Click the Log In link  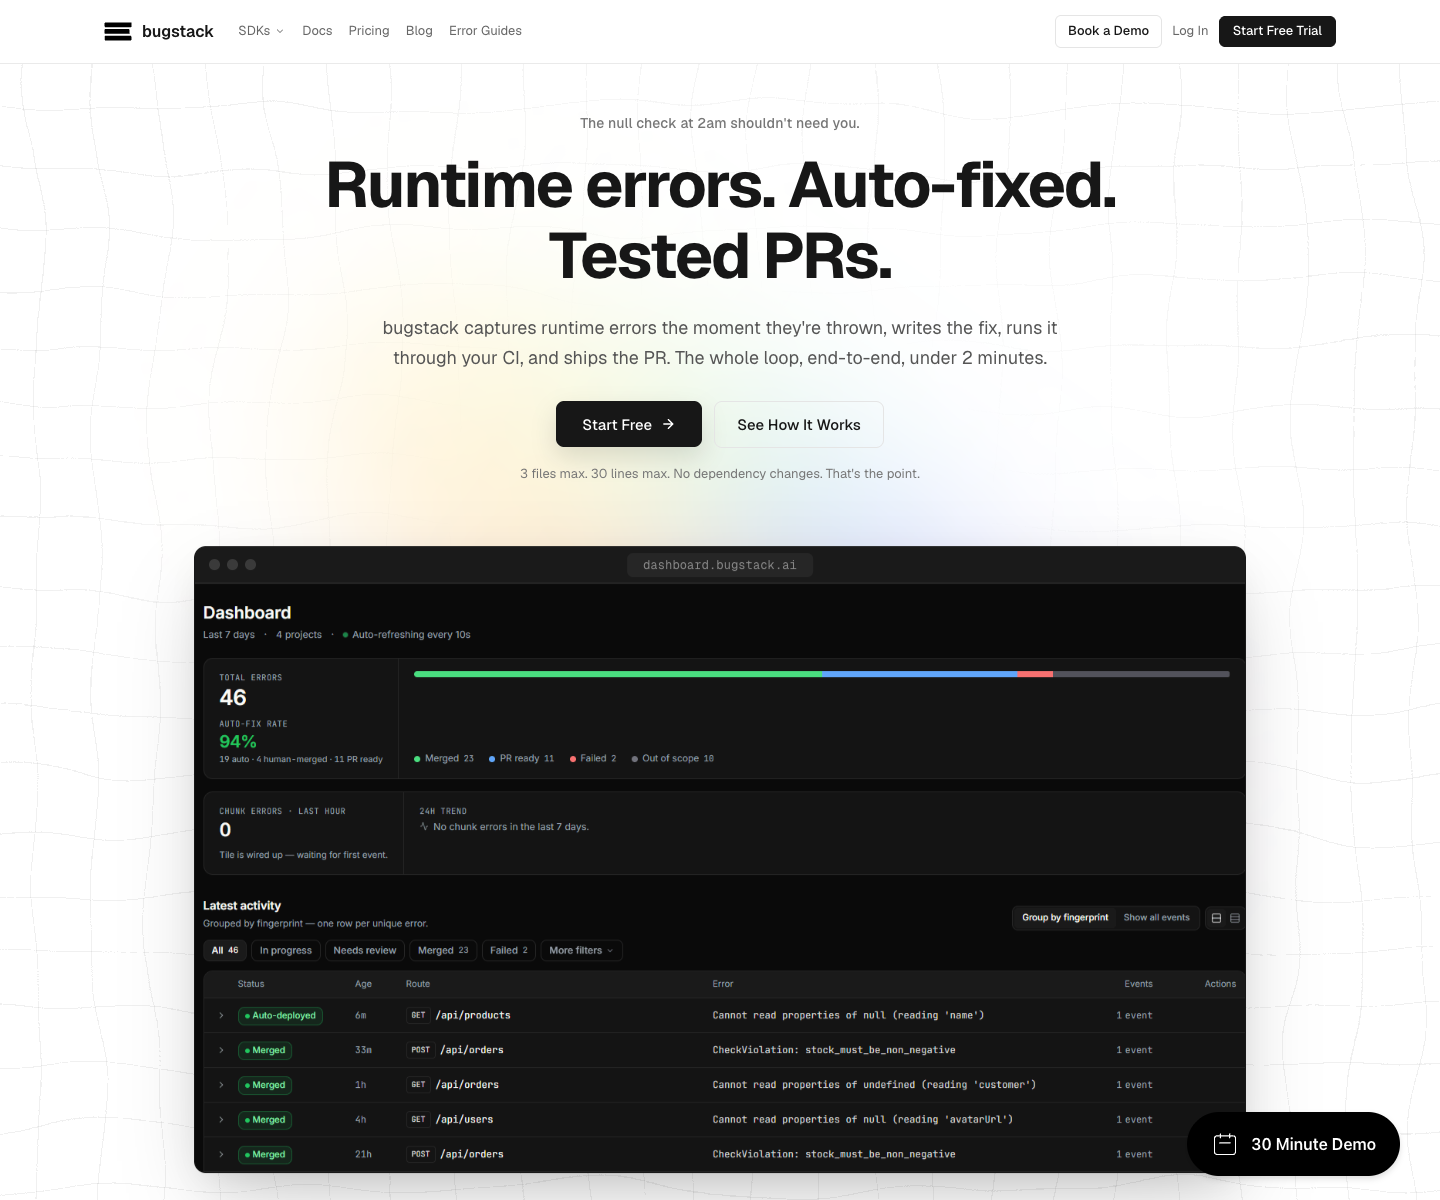click(x=1190, y=31)
